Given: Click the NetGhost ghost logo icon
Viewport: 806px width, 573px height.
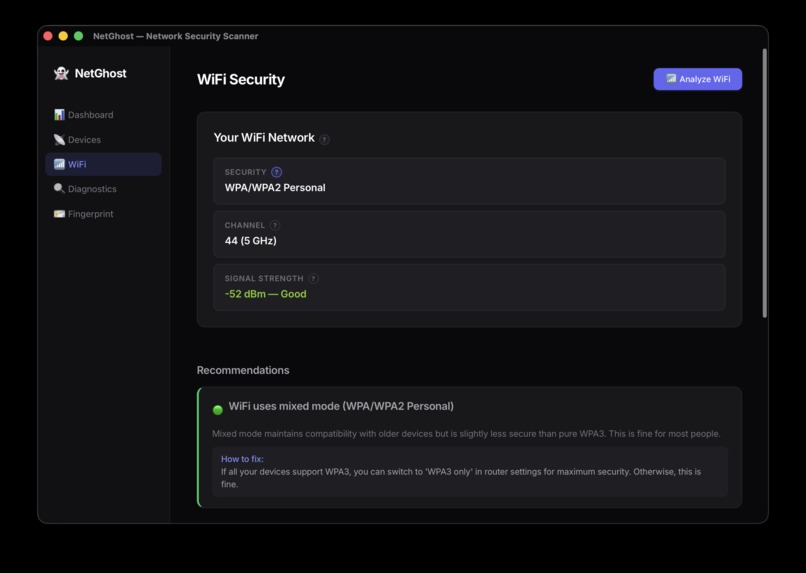Looking at the screenshot, I should click(61, 73).
